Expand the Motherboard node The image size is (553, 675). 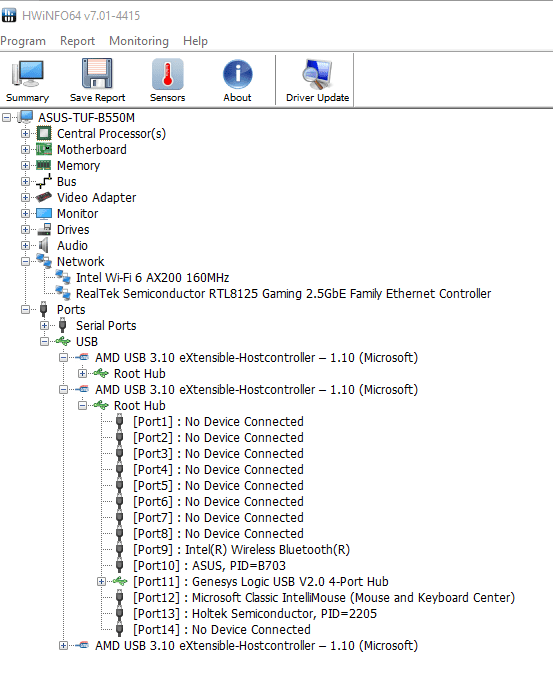pyautogui.click(x=25, y=149)
